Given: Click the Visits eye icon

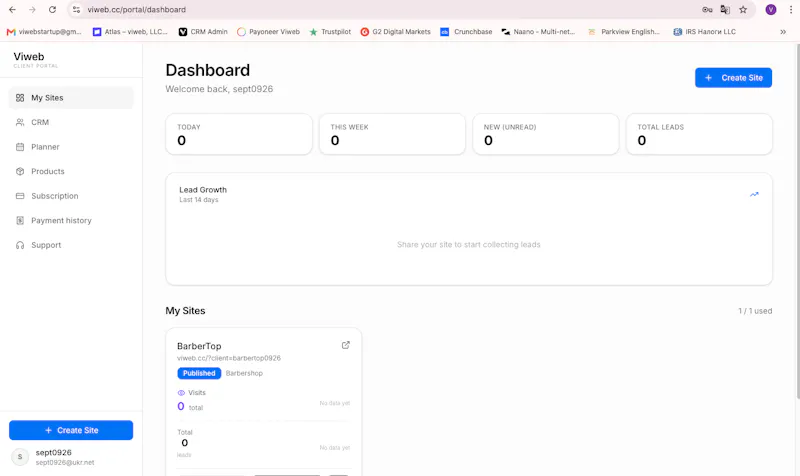Looking at the screenshot, I should (x=181, y=393).
